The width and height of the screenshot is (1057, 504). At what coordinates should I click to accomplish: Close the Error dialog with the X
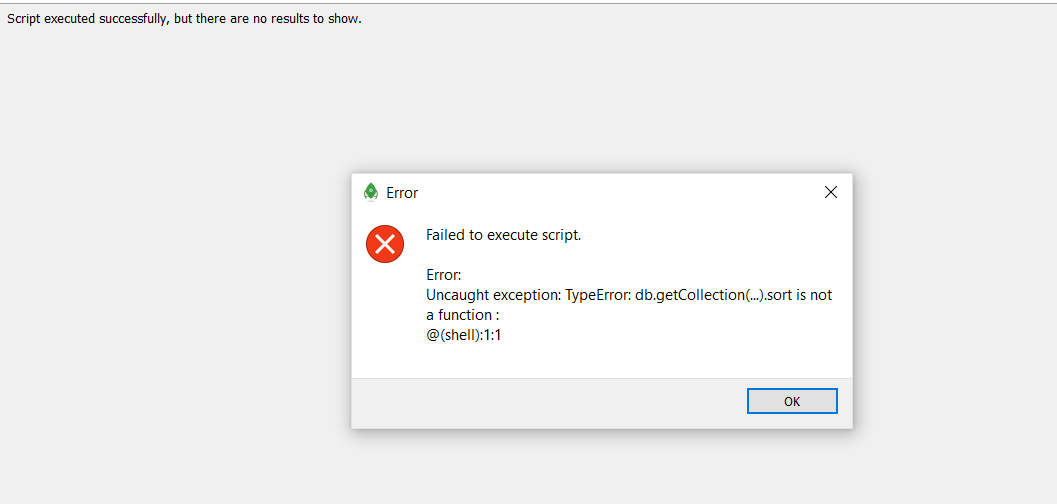[830, 193]
